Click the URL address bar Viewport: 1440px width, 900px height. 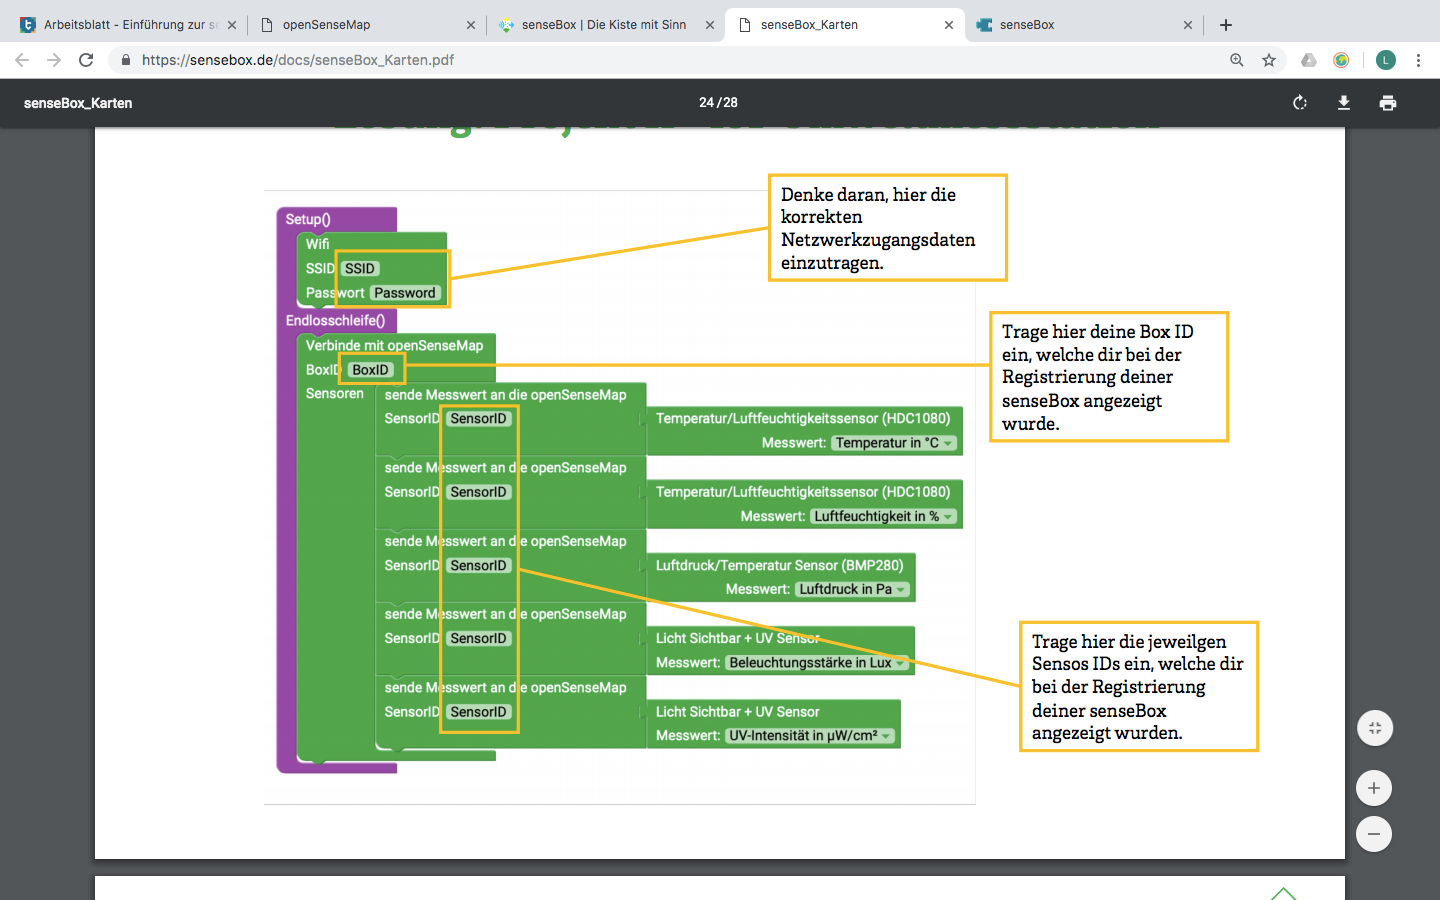click(x=670, y=60)
